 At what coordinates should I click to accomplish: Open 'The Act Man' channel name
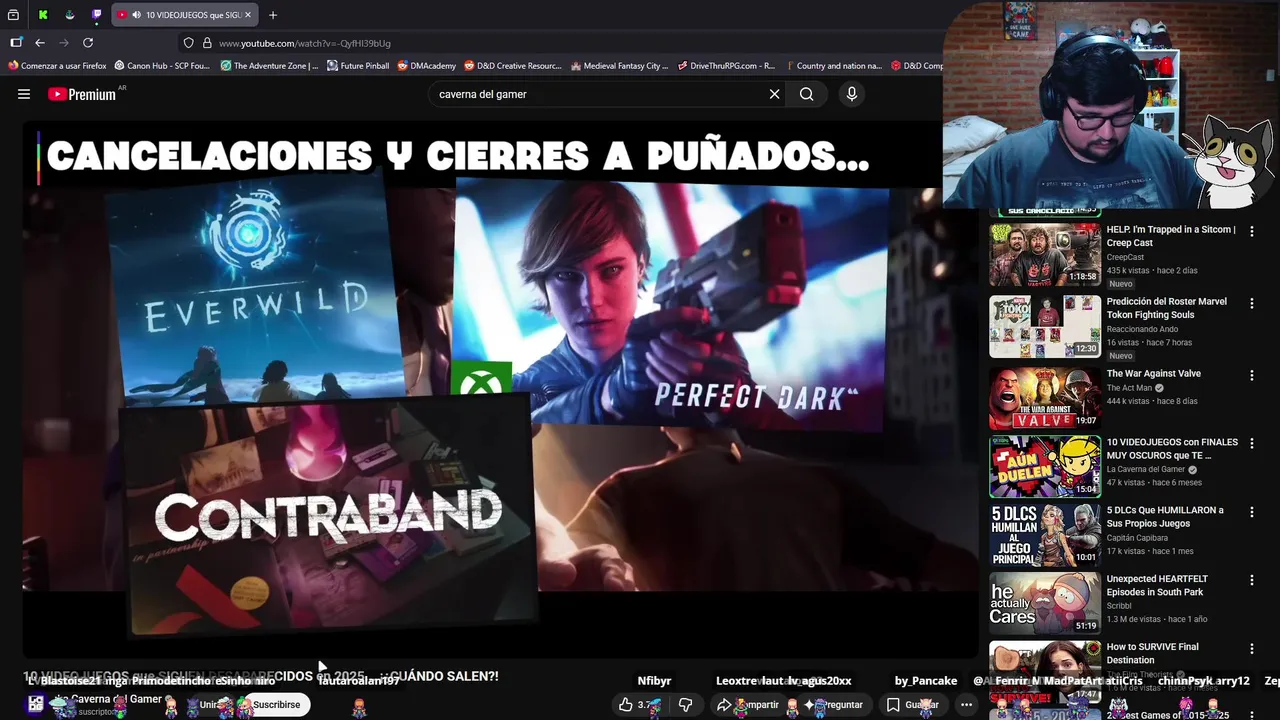[x=1129, y=388]
